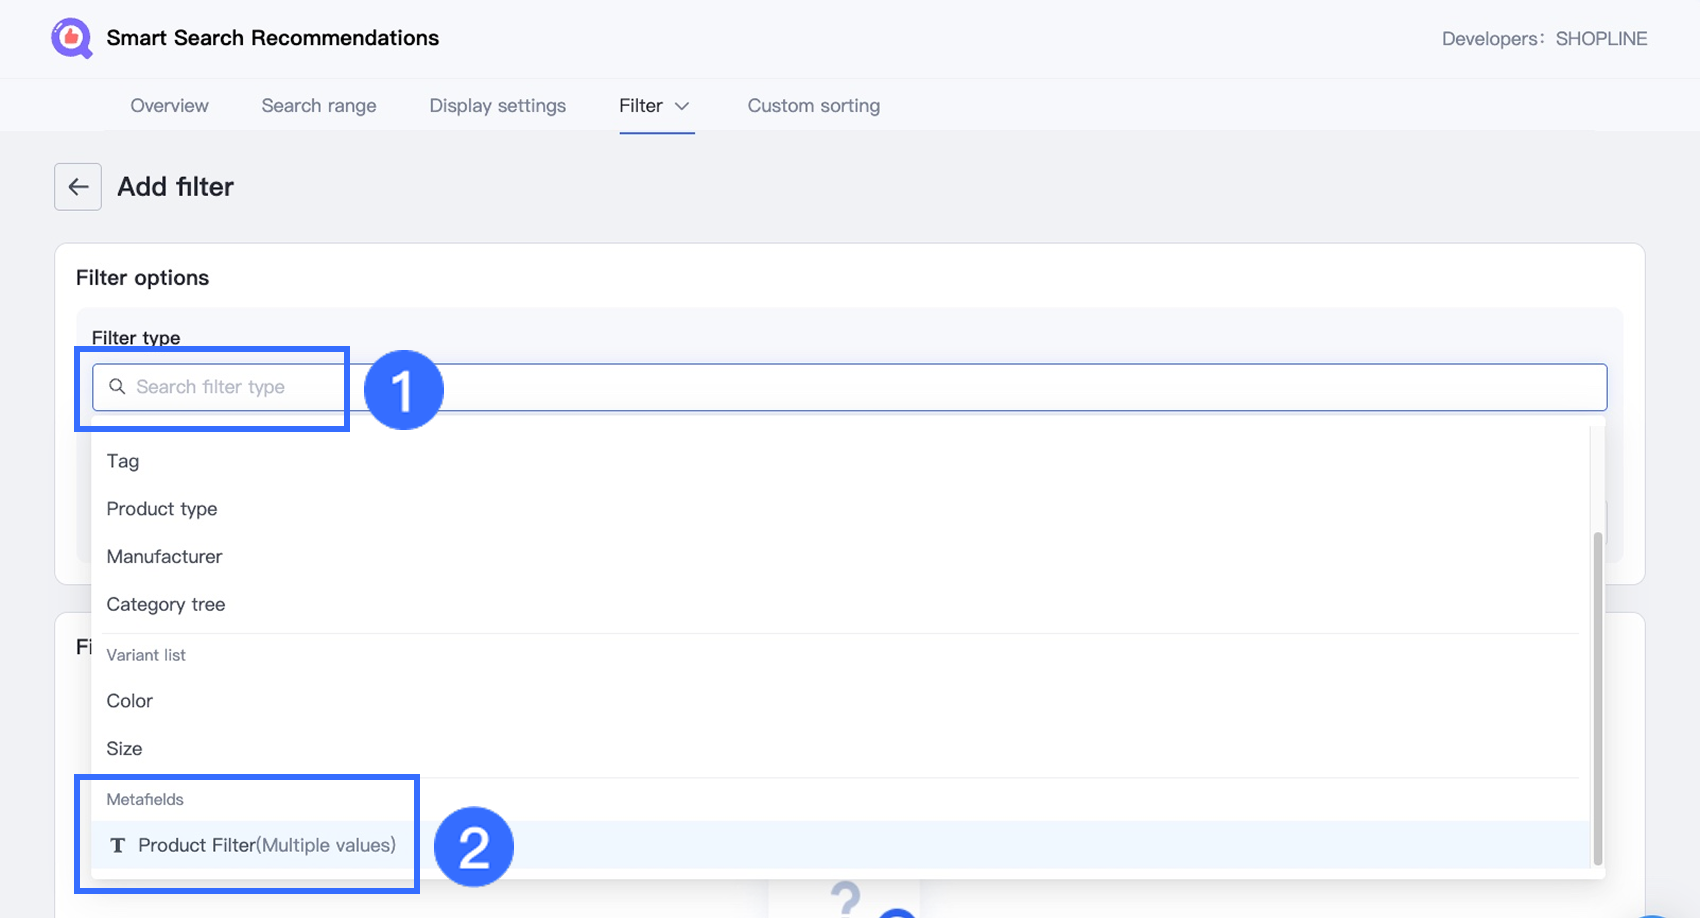Image resolution: width=1700 pixels, height=918 pixels.
Task: Choose the Size variant option
Action: (124, 749)
